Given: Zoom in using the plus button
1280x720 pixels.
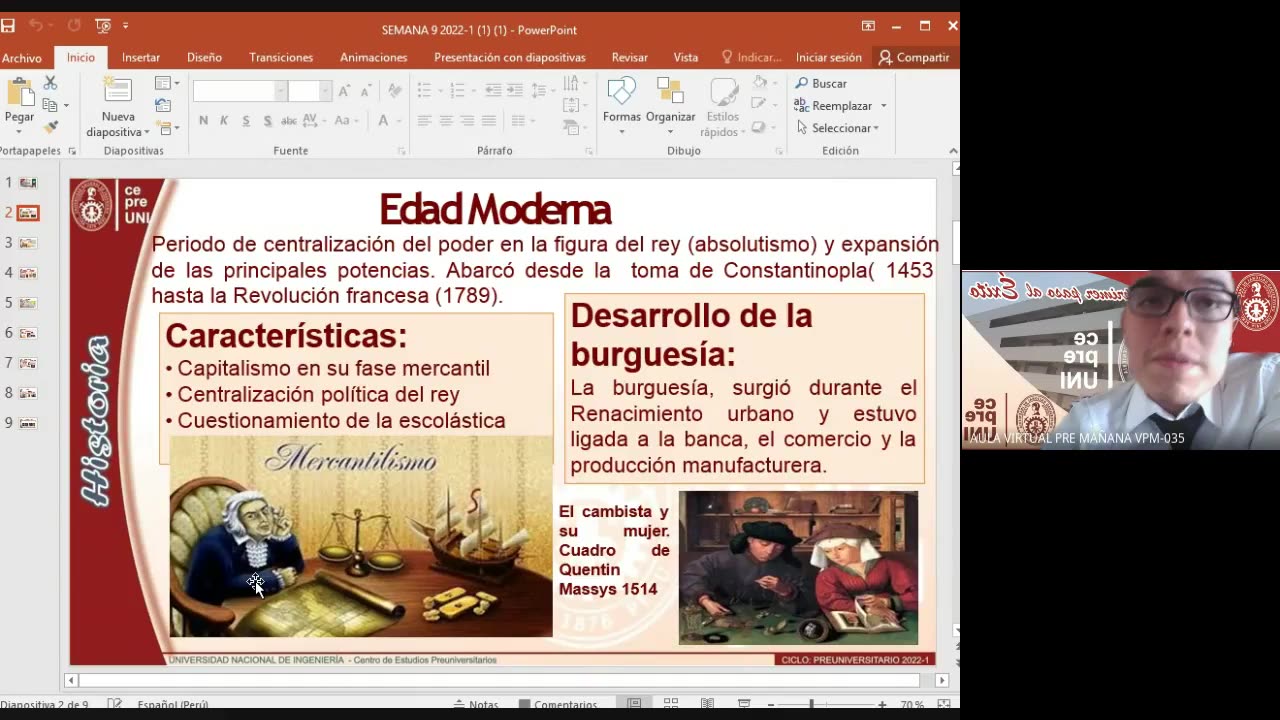Looking at the screenshot, I should point(882,705).
